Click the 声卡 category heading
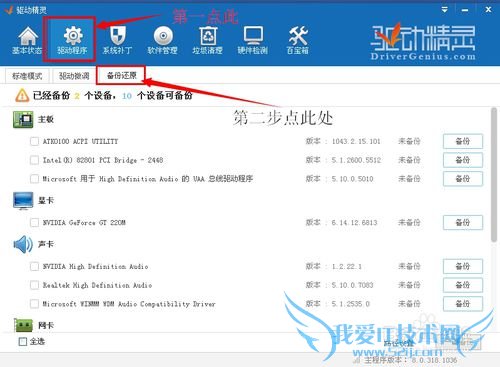This screenshot has width=500, height=367. point(46,244)
